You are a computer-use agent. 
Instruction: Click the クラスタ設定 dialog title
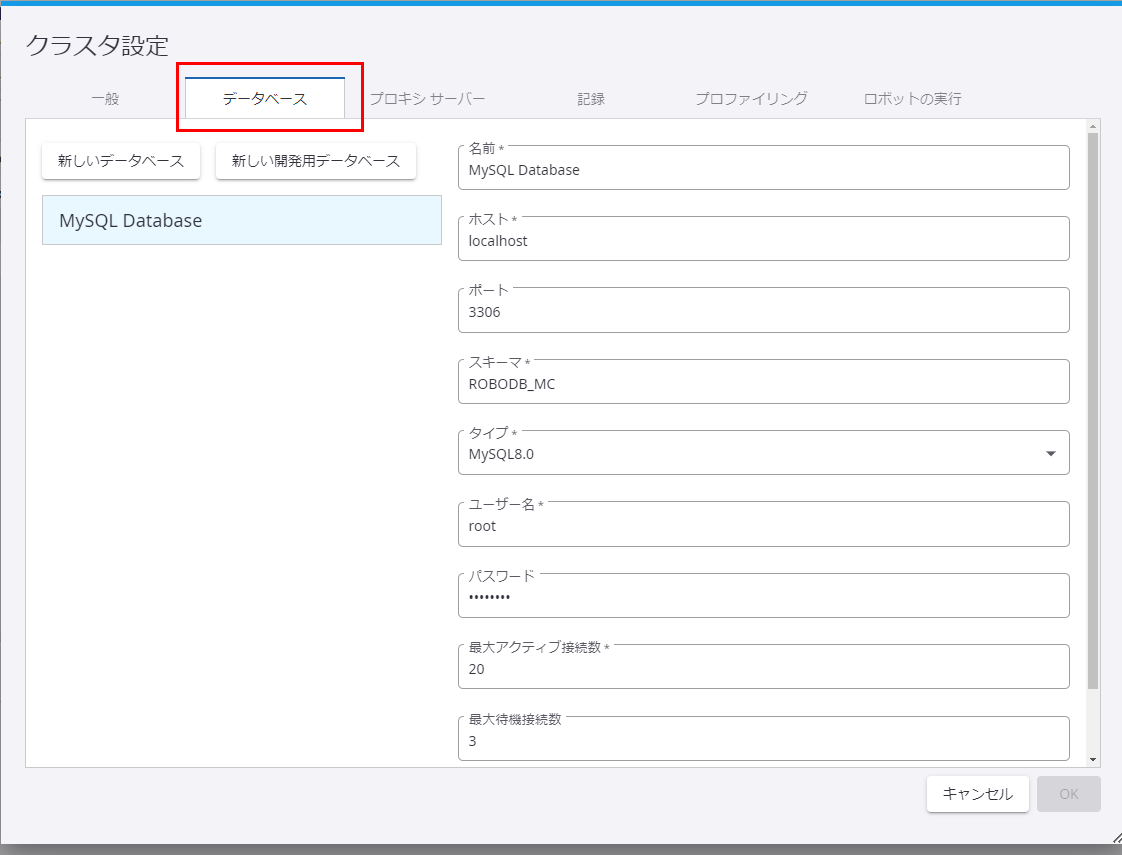(97, 46)
